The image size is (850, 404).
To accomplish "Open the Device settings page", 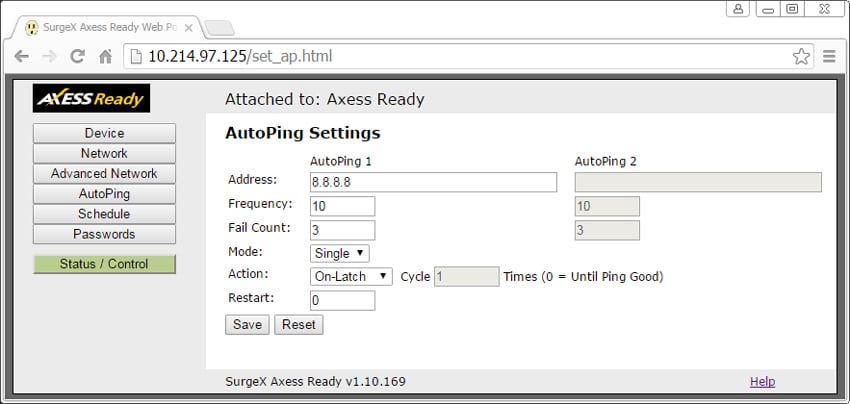I will [104, 133].
